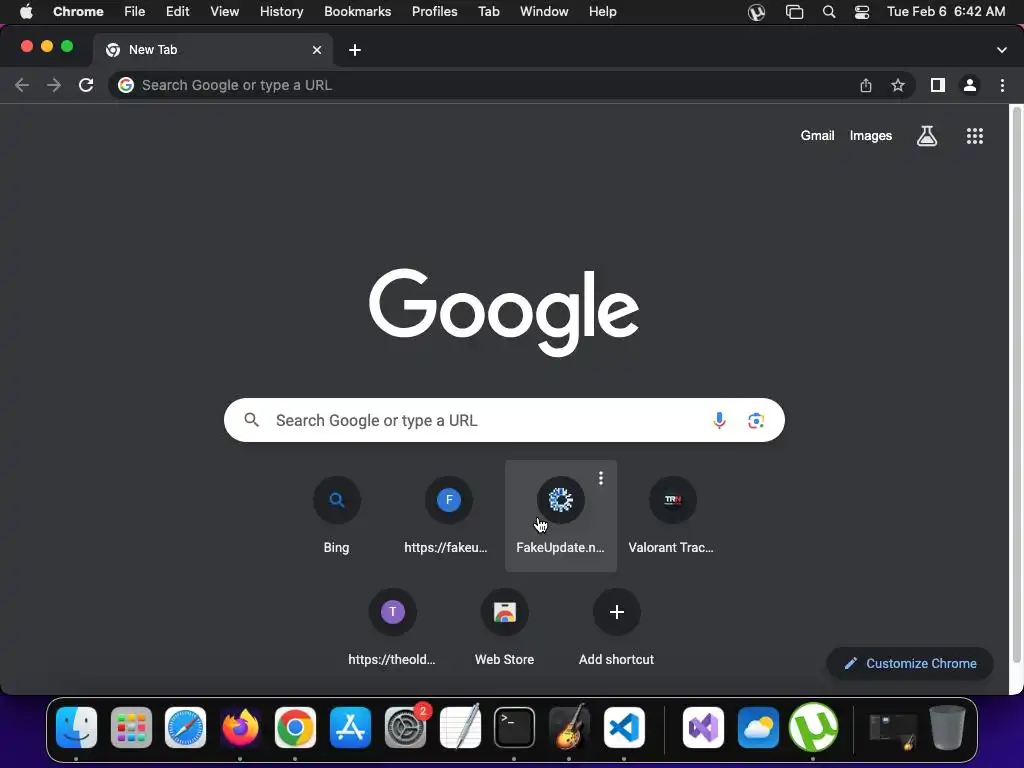Viewport: 1024px width, 768px height.
Task: Launch Safari from the Dock
Action: [x=185, y=728]
